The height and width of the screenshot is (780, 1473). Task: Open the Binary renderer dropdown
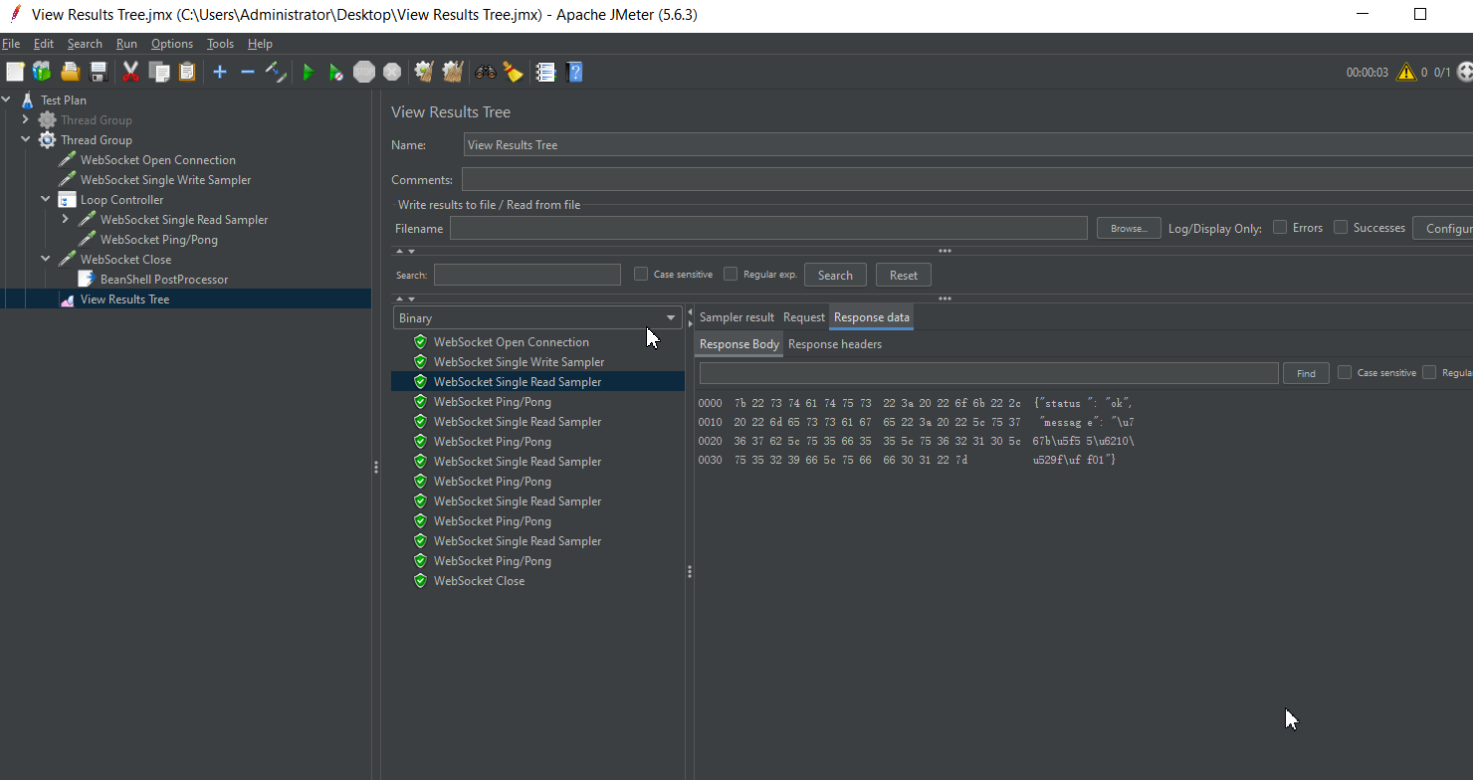click(x=537, y=318)
